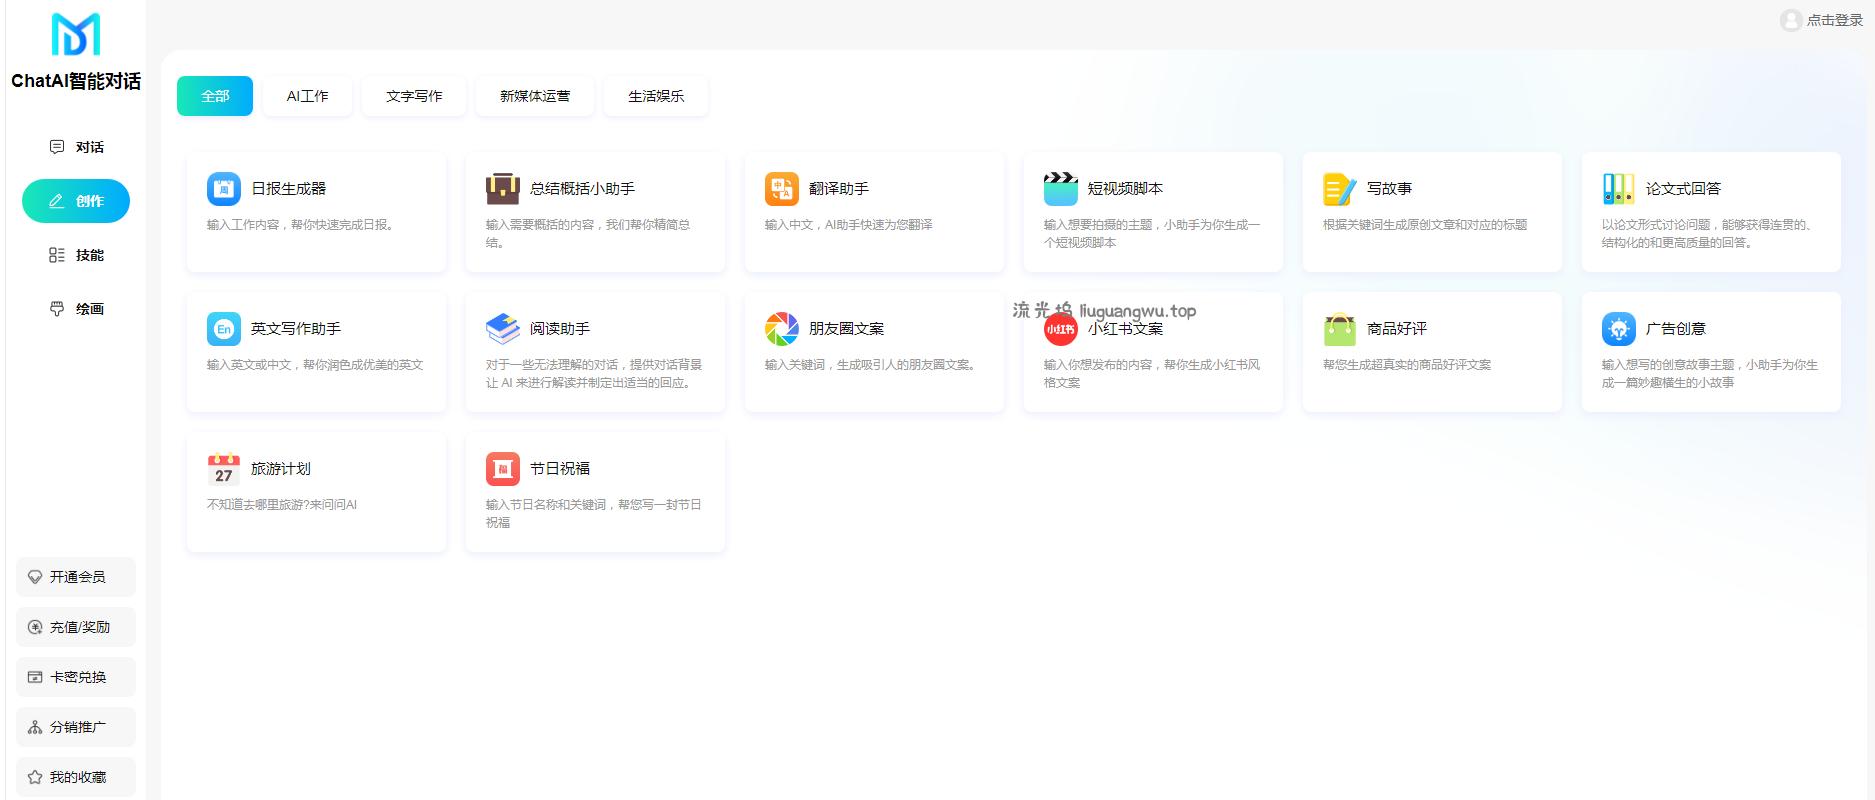Click description 根据关键词生成原创文章和对应的标题
Viewport: 1875px width, 800px height.
(x=1425, y=225)
